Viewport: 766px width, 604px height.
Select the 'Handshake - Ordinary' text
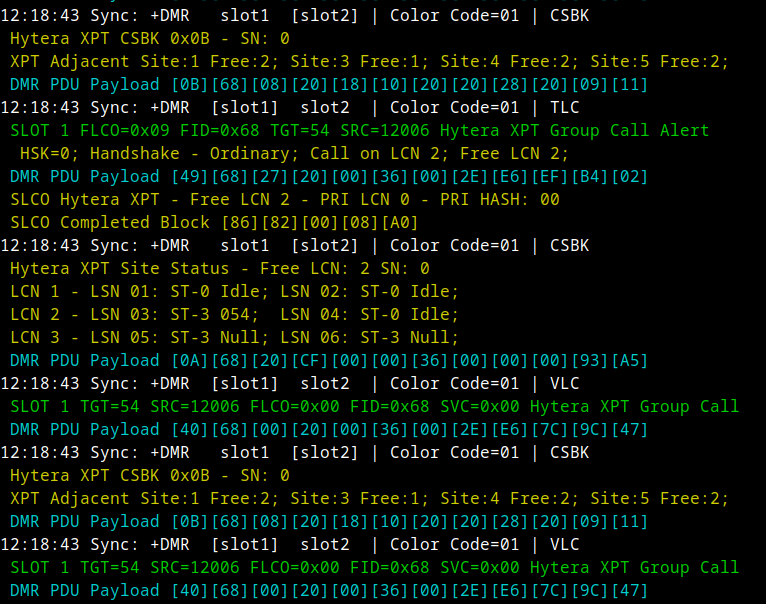[190, 154]
